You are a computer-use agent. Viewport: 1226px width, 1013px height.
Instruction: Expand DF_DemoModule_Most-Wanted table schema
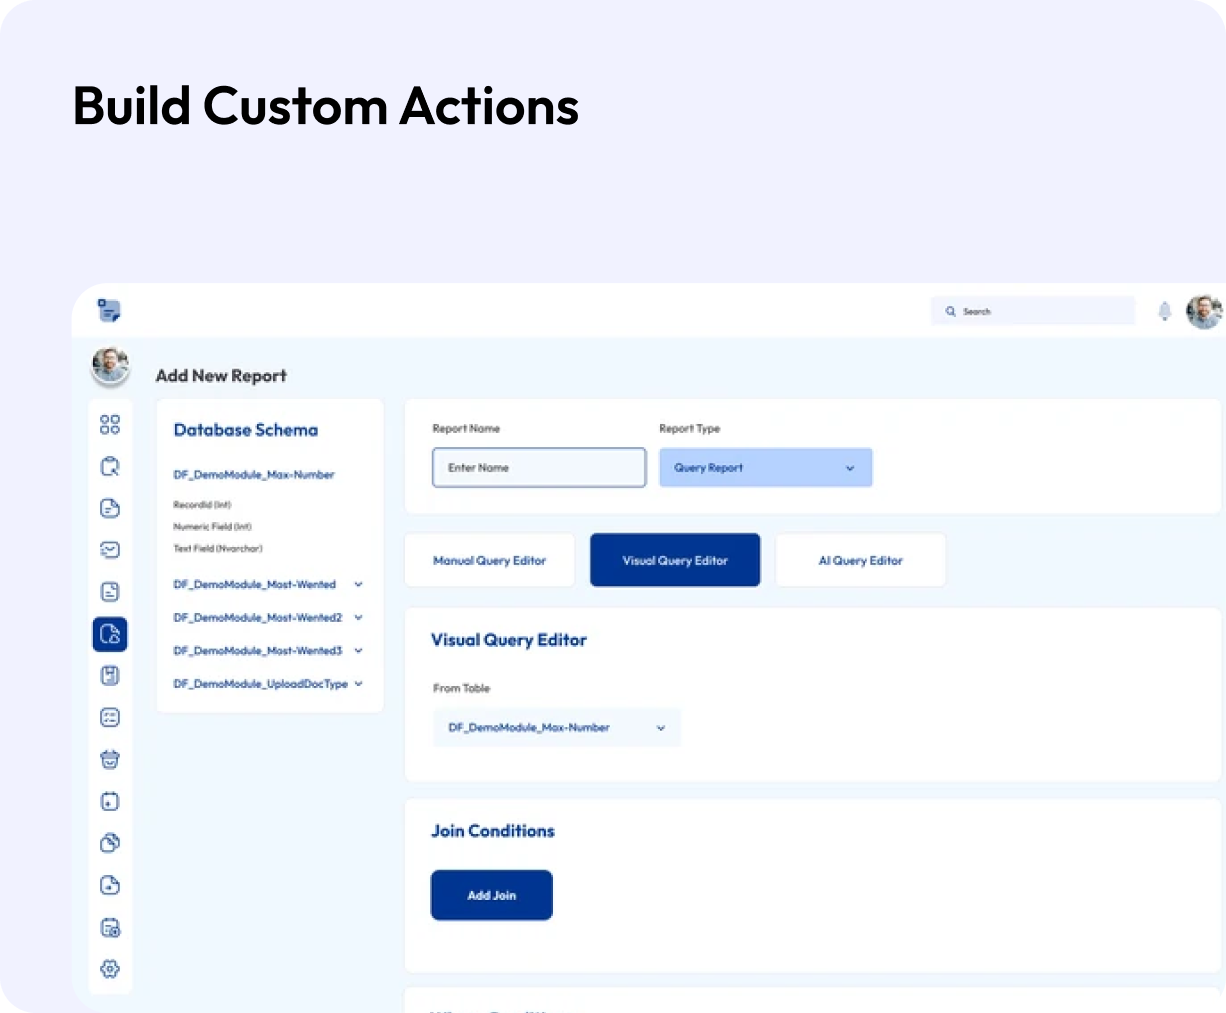tap(358, 585)
